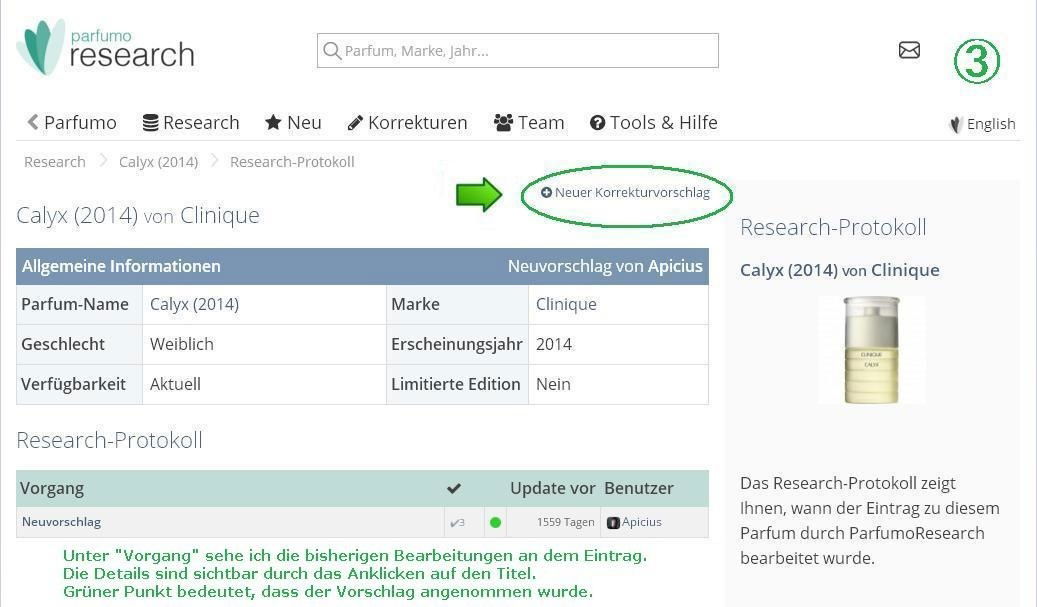1037x607 pixels.
Task: Go back to Parfumo via chevron
Action: click(x=32, y=122)
